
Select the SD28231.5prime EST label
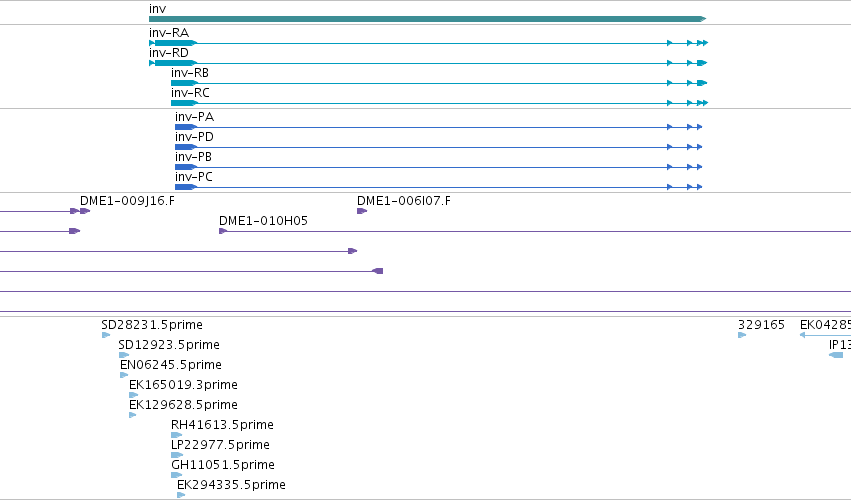click(x=152, y=325)
